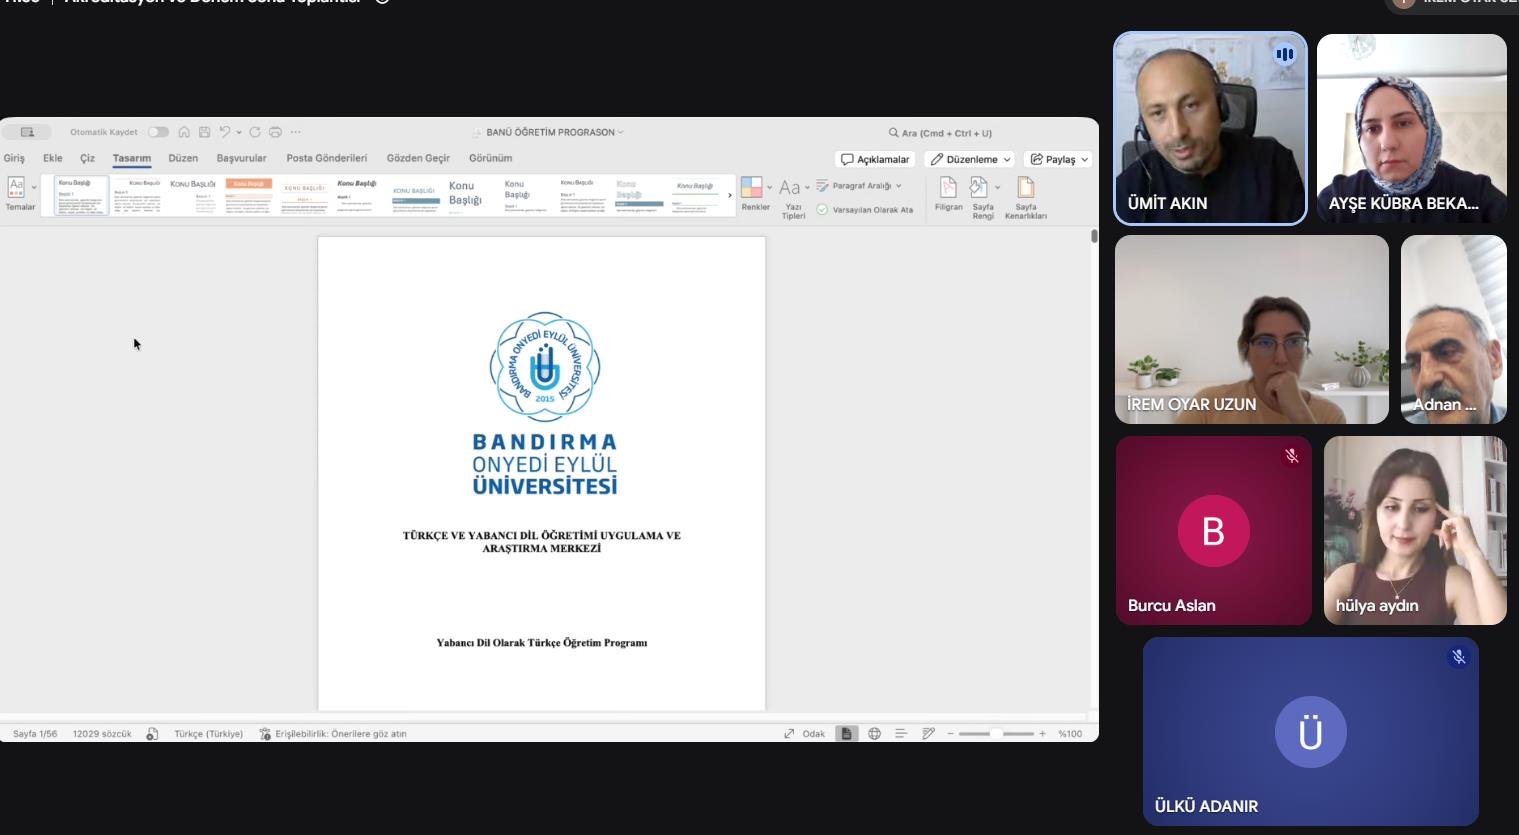Expand the Renkler dropdown arrow
The width and height of the screenshot is (1519, 835).
coord(769,187)
